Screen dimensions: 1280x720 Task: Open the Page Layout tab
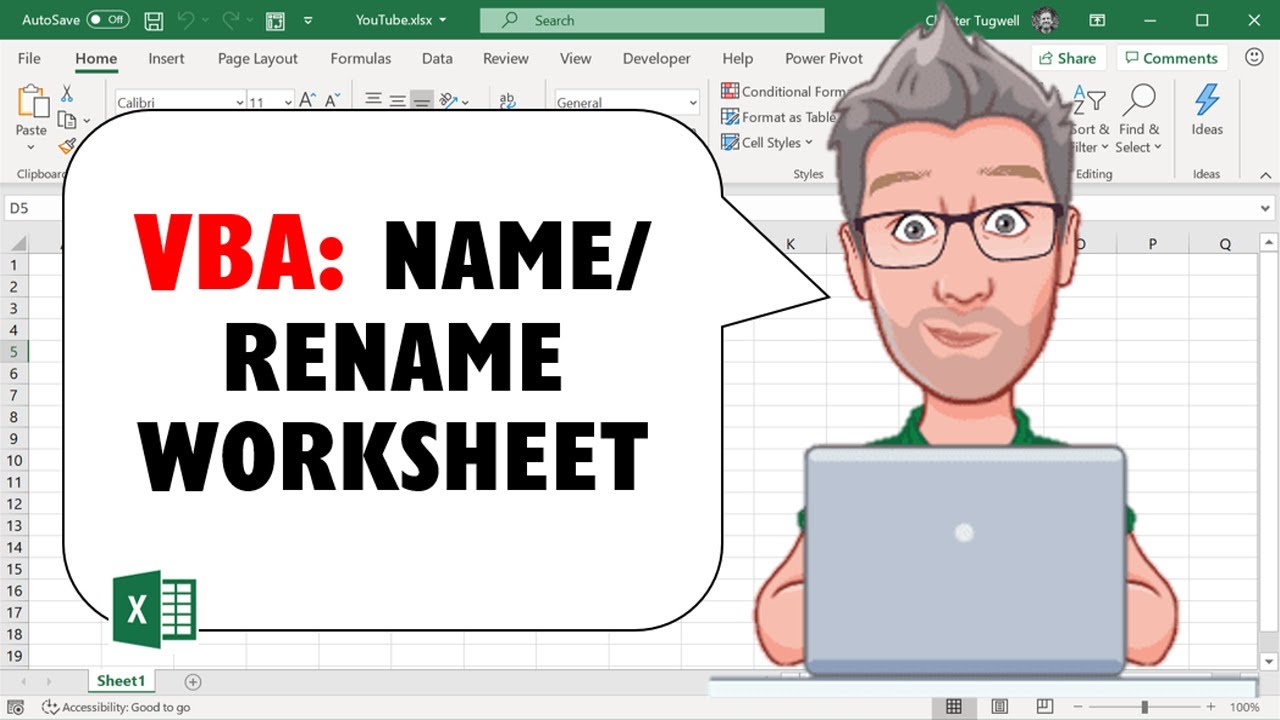coord(258,58)
